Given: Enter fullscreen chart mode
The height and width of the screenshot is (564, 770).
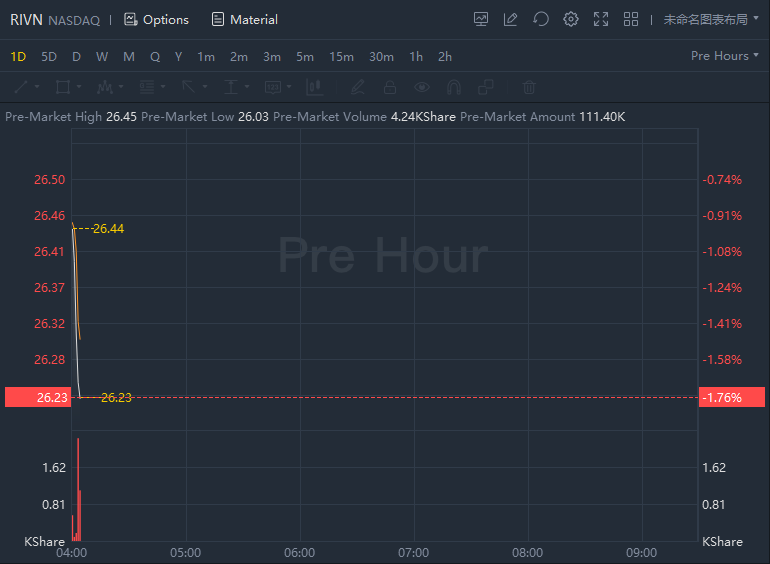Looking at the screenshot, I should [601, 19].
